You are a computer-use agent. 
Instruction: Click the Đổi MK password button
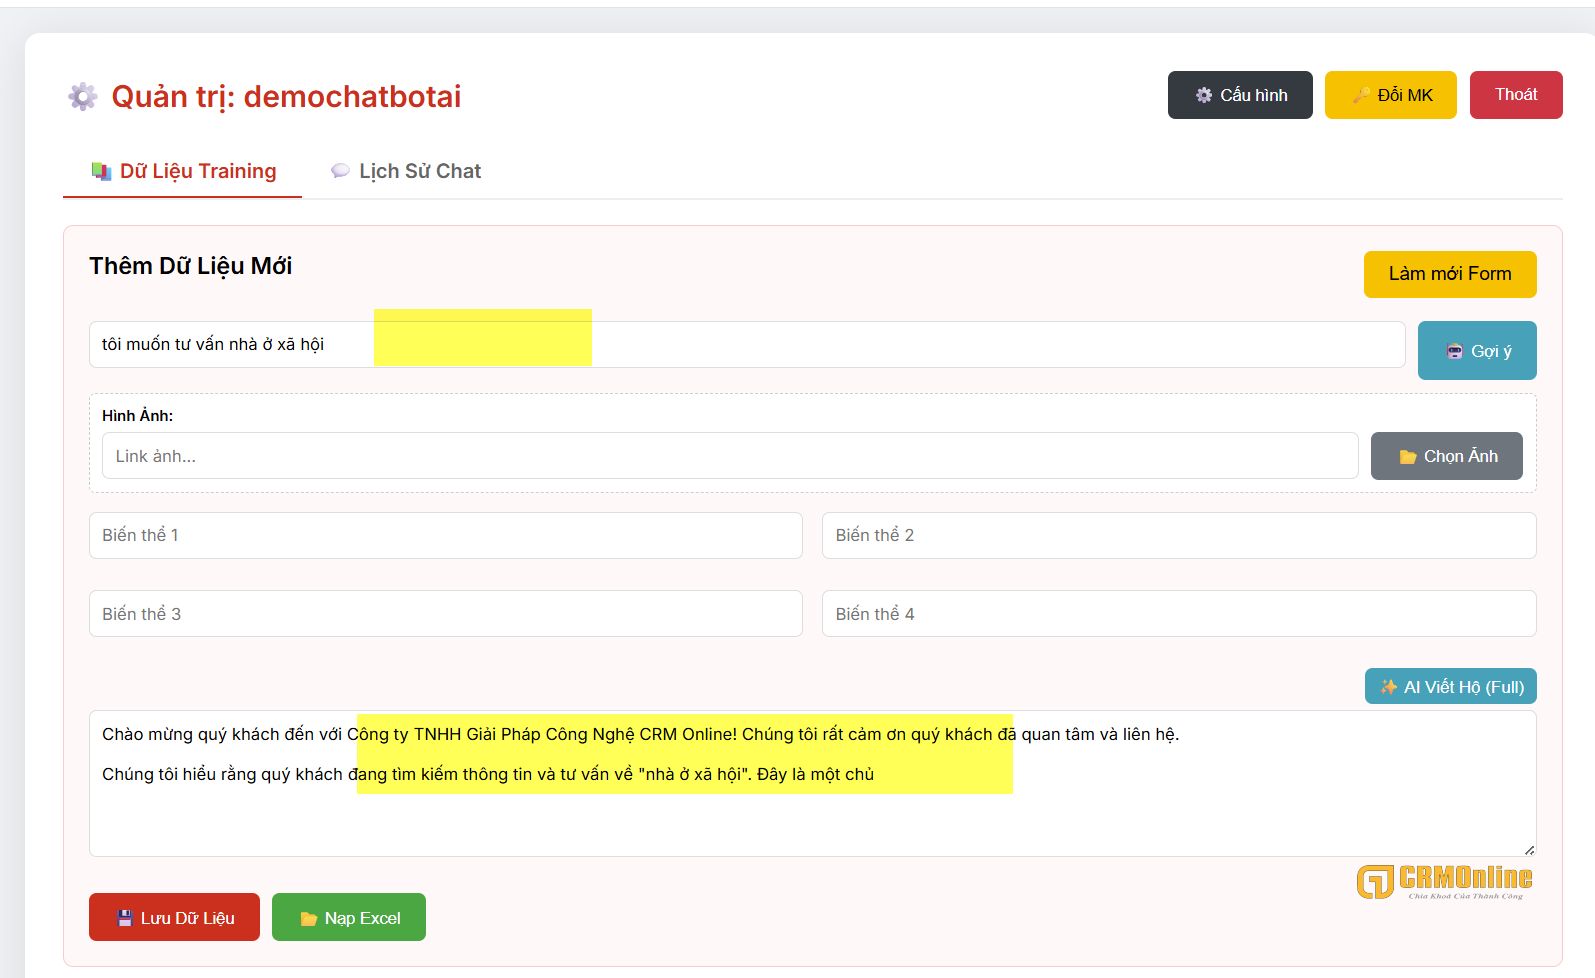1390,95
